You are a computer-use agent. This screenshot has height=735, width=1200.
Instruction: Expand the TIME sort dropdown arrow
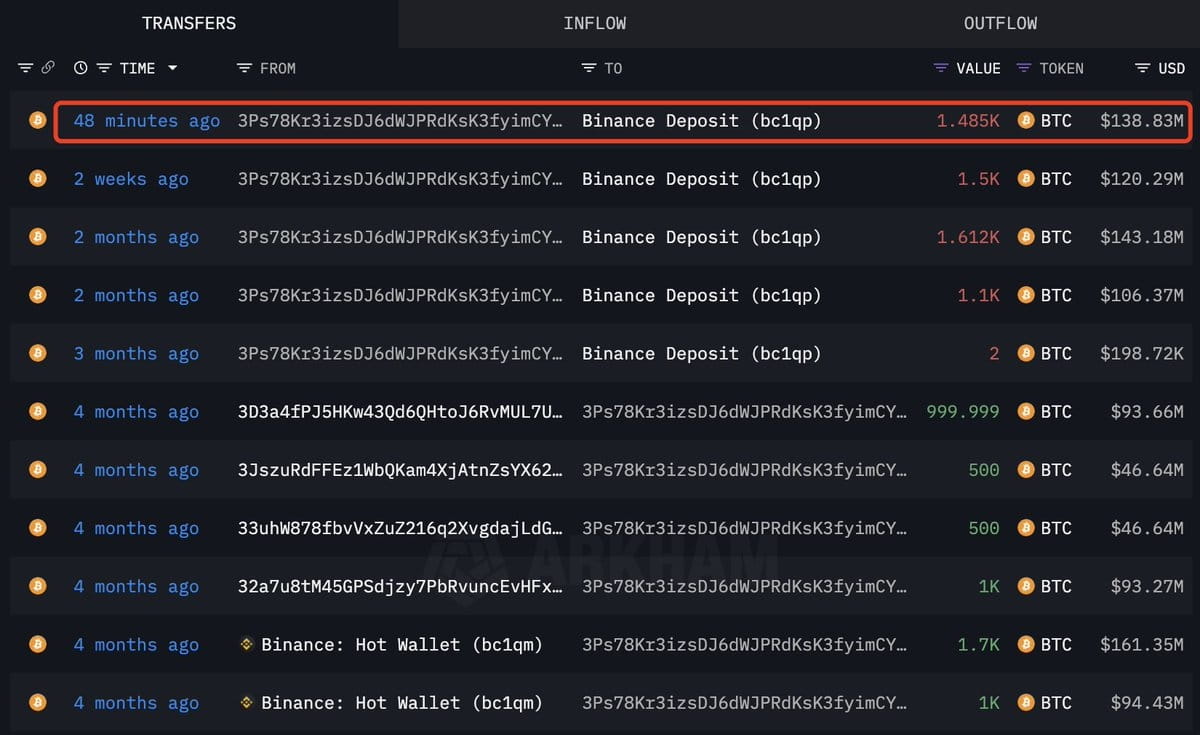(172, 68)
